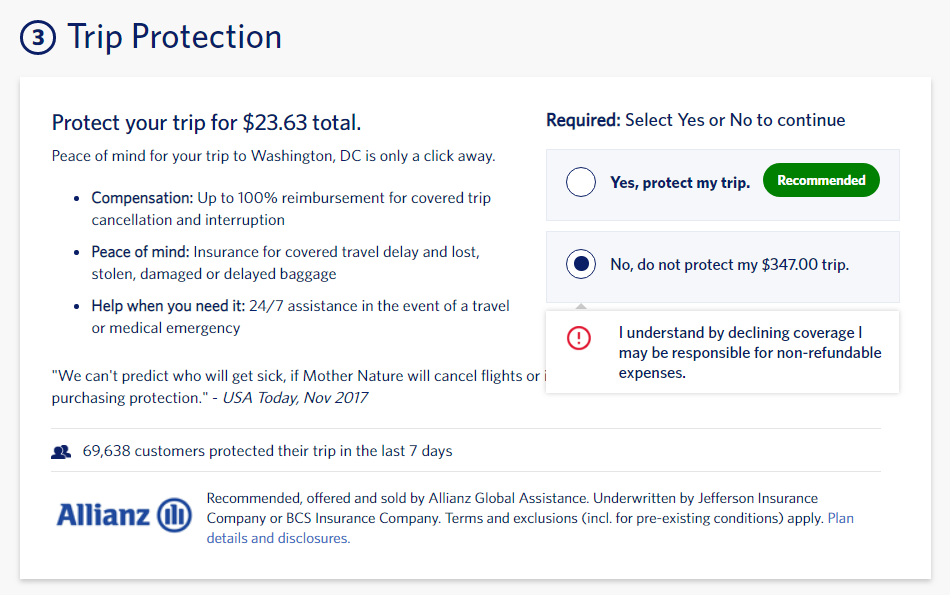
Task: Click the declining coverage warning message
Action: 749,352
